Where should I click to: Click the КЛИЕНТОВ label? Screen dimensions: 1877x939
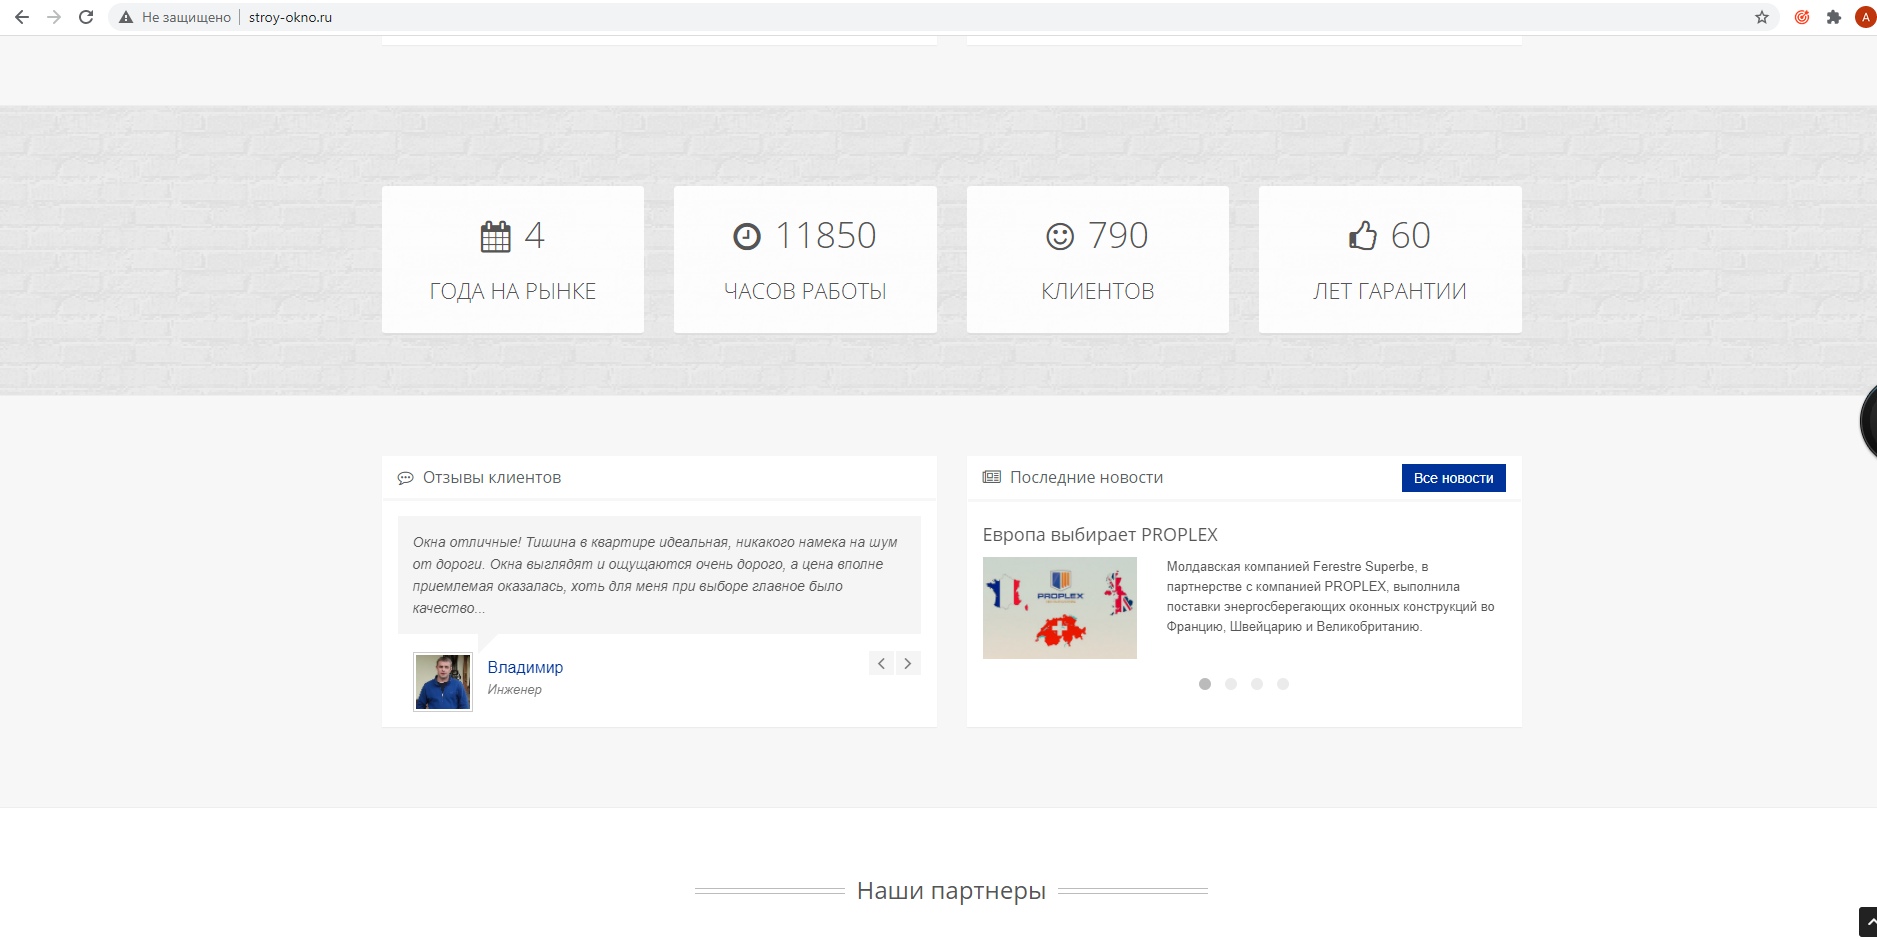coord(1098,291)
